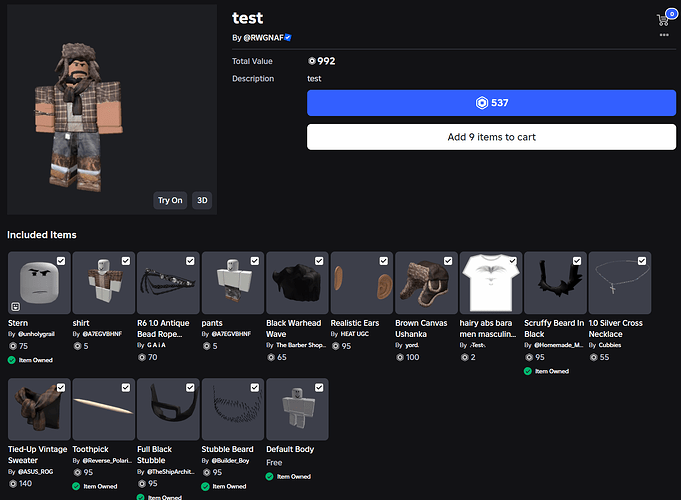Image resolution: width=681 pixels, height=500 pixels.
Task: Open creator @RWGNAF profile link
Action: pyautogui.click(x=263, y=38)
